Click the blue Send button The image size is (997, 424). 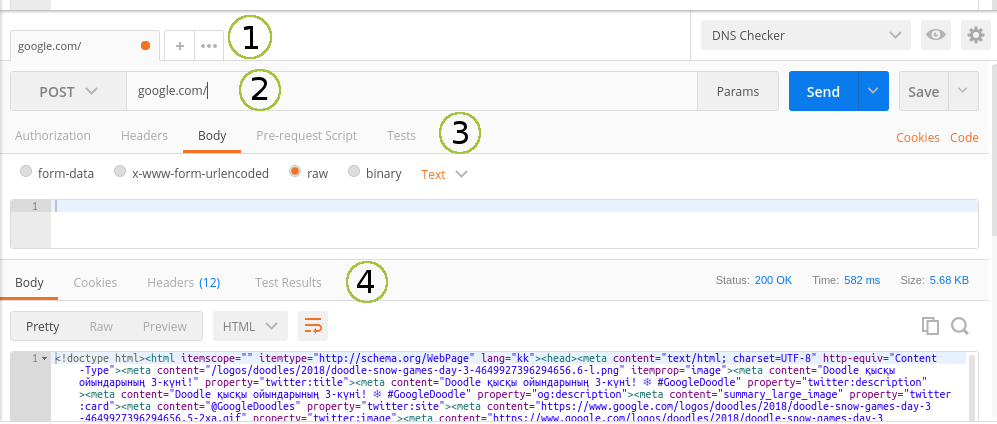pyautogui.click(x=823, y=91)
